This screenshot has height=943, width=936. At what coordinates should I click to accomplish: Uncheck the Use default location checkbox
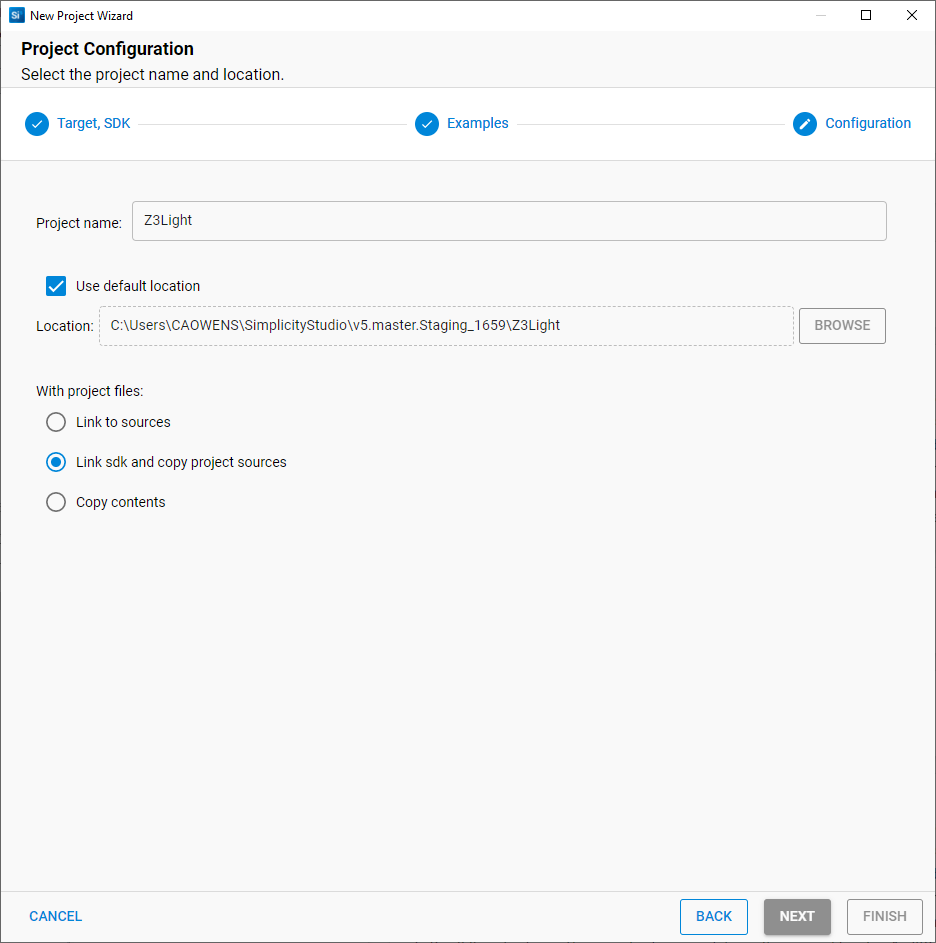pos(56,286)
